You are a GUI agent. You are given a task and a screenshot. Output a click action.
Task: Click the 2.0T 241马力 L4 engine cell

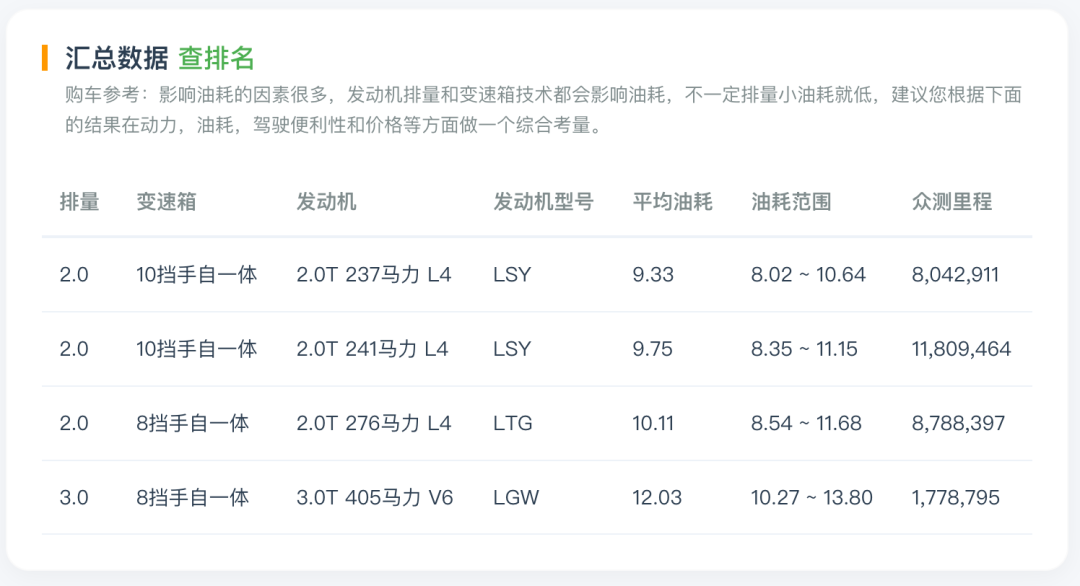[372, 349]
